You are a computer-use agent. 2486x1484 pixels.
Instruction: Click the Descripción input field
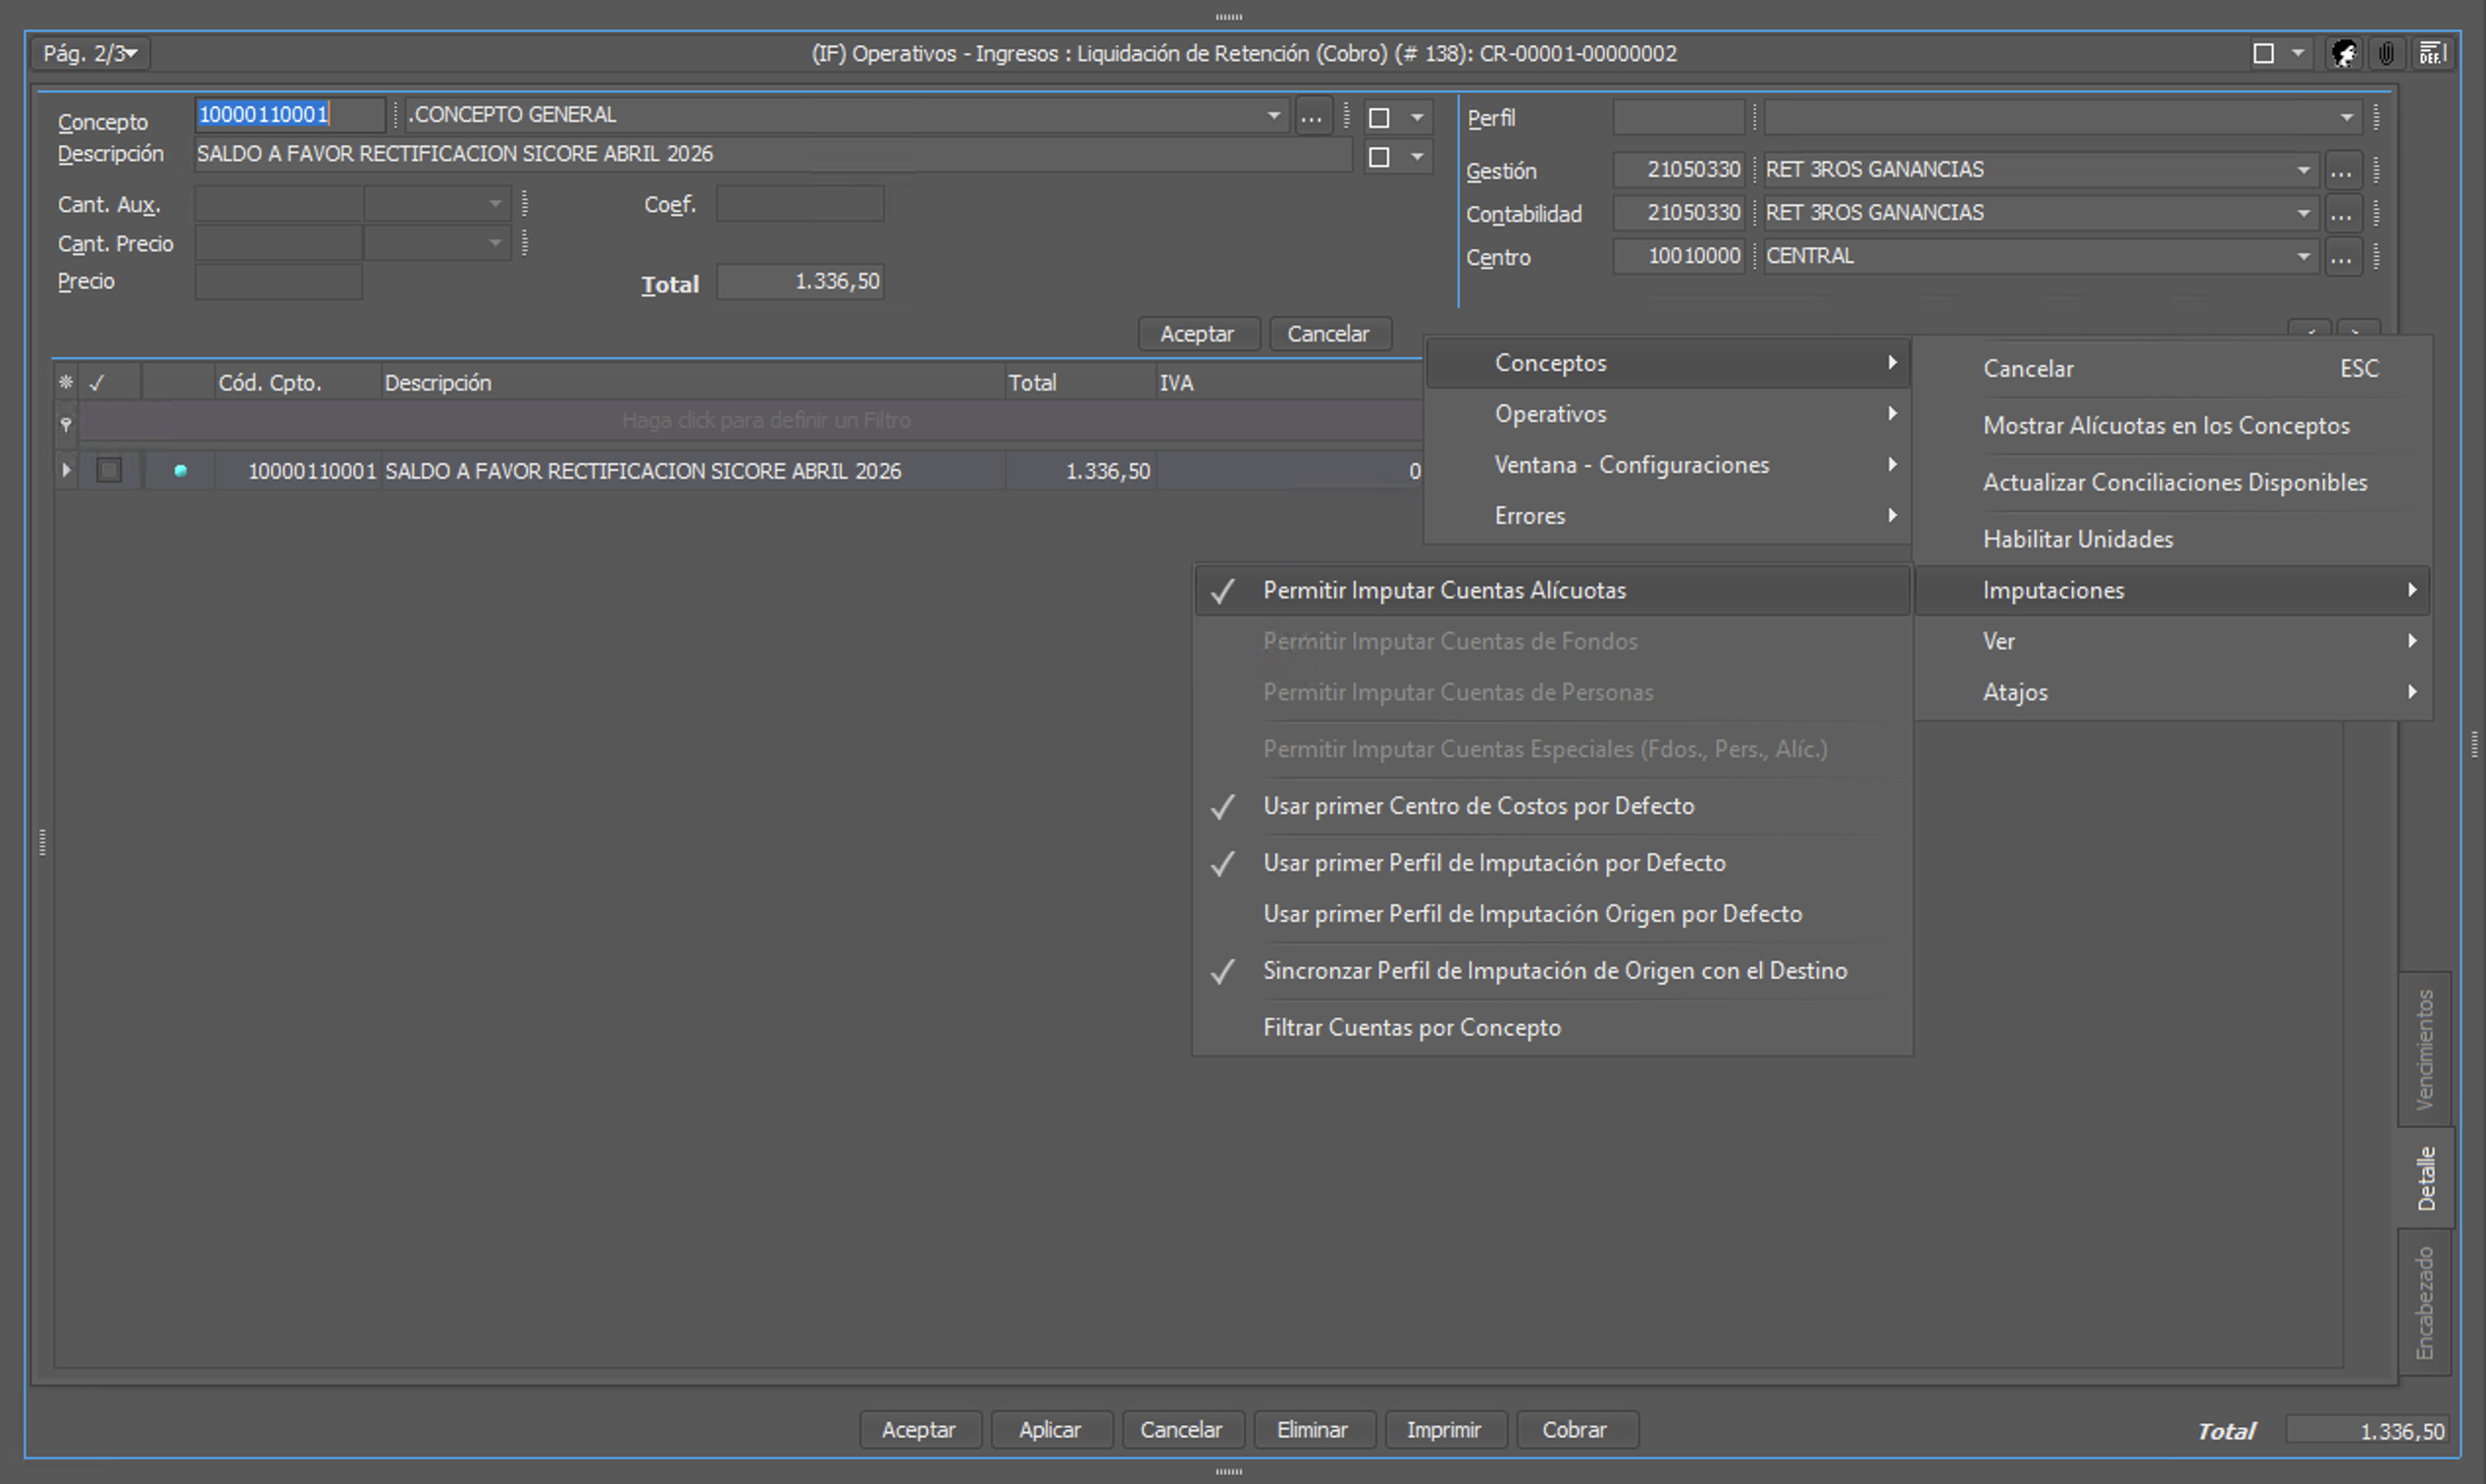pyautogui.click(x=772, y=154)
